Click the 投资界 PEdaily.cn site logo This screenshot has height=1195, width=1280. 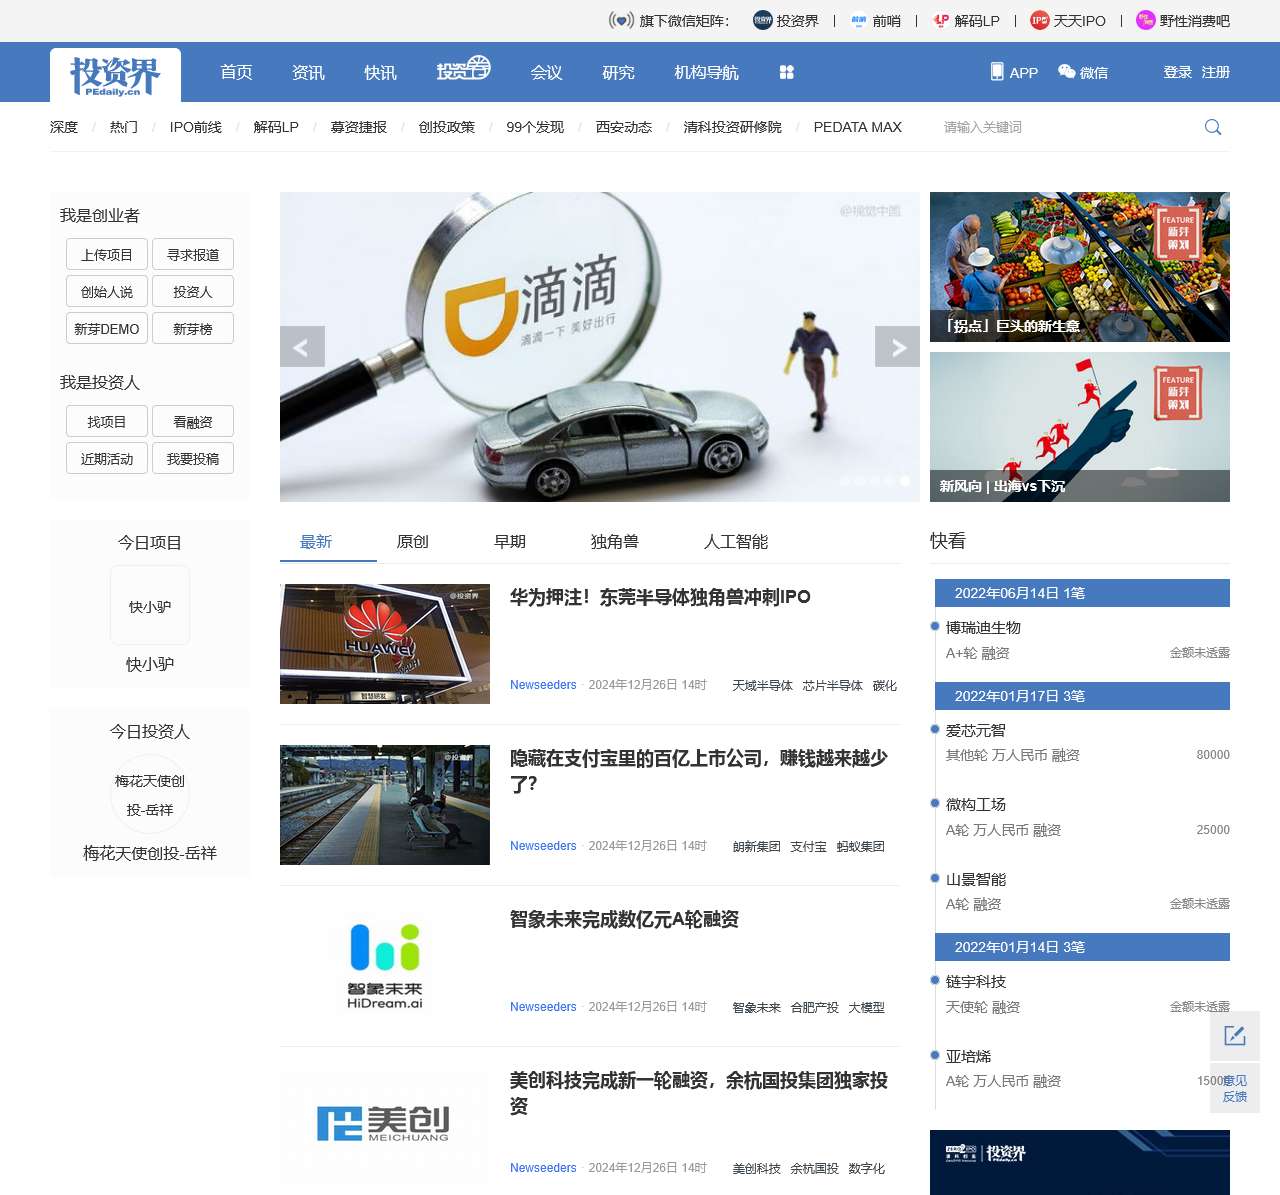point(115,75)
